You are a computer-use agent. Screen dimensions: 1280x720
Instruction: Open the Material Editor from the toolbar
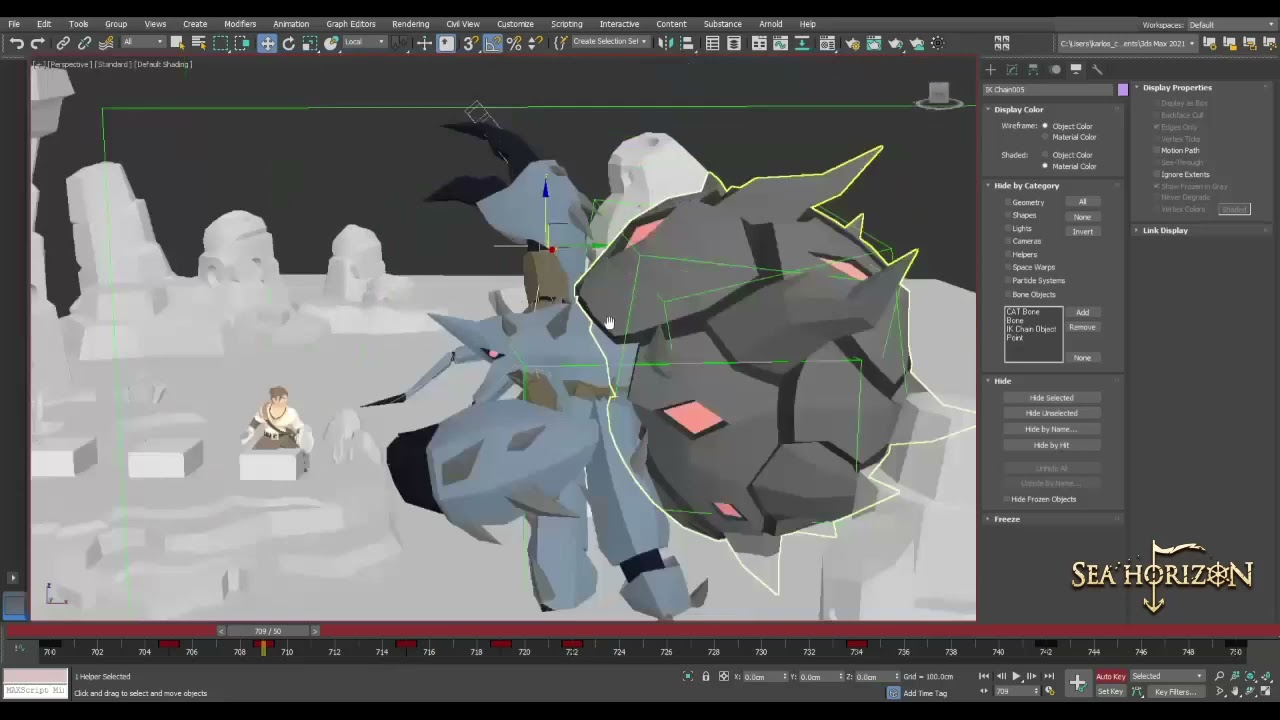(828, 43)
